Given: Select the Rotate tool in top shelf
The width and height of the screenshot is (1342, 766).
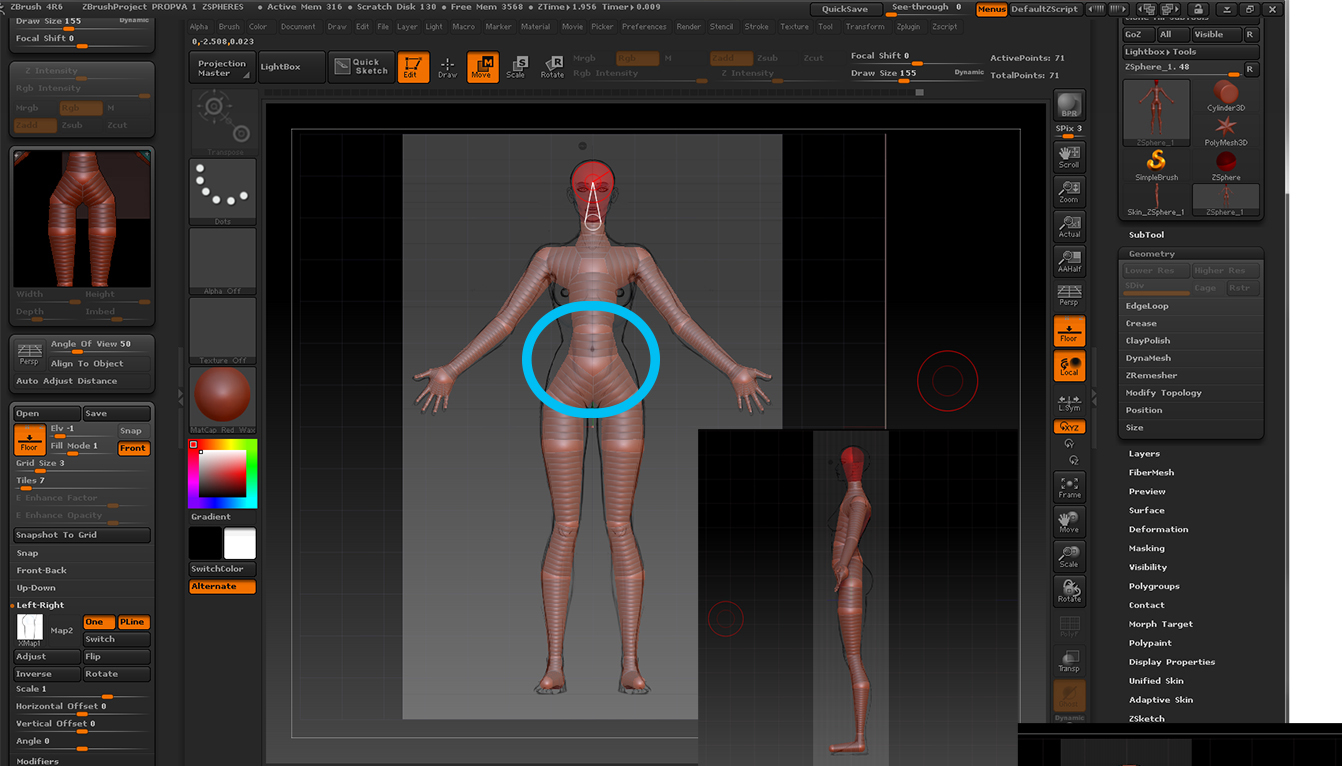Looking at the screenshot, I should coord(552,67).
